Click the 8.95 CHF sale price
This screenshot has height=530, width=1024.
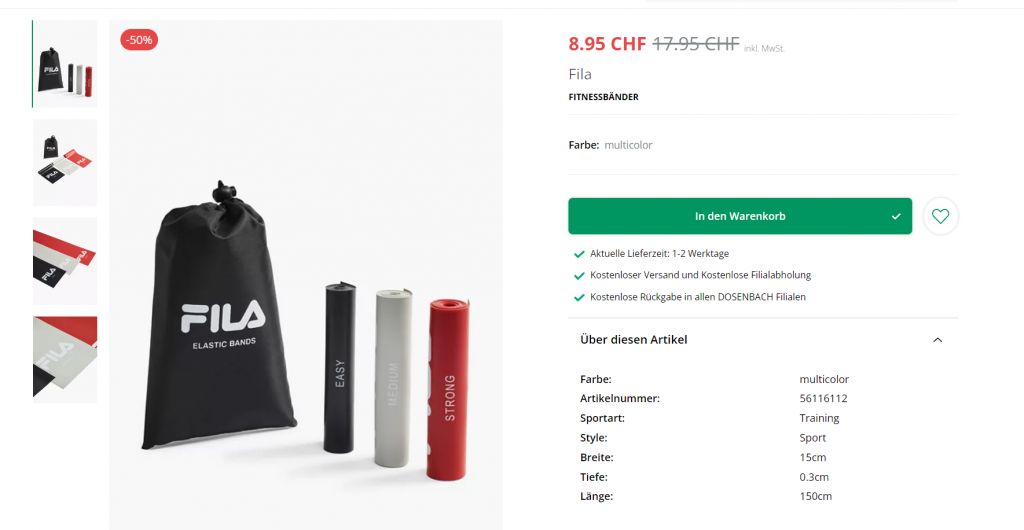pos(607,44)
